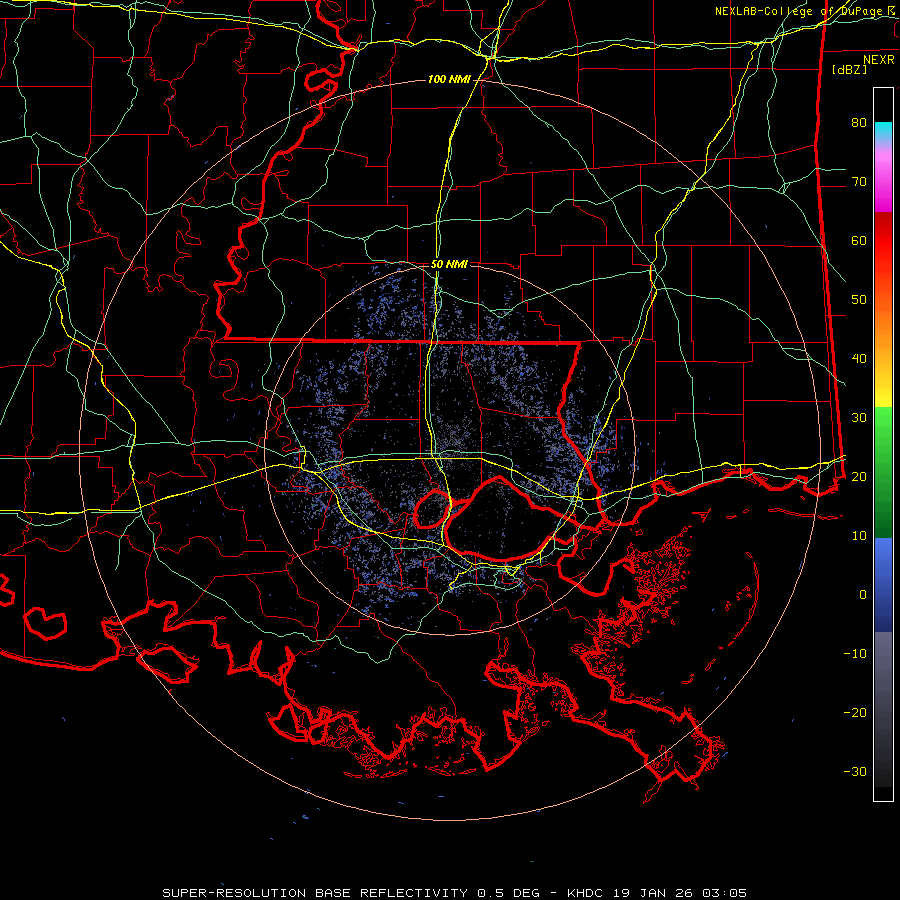Screen dimensions: 900x900
Task: Click the gray negative dBZ color bar segment
Action: click(x=883, y=709)
